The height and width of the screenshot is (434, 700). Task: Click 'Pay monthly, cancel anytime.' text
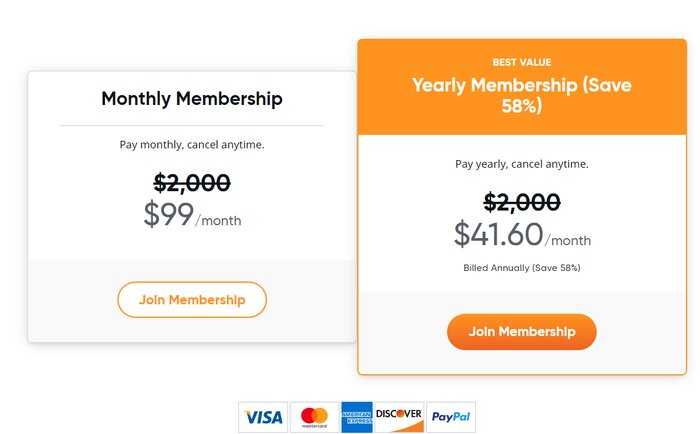192,145
